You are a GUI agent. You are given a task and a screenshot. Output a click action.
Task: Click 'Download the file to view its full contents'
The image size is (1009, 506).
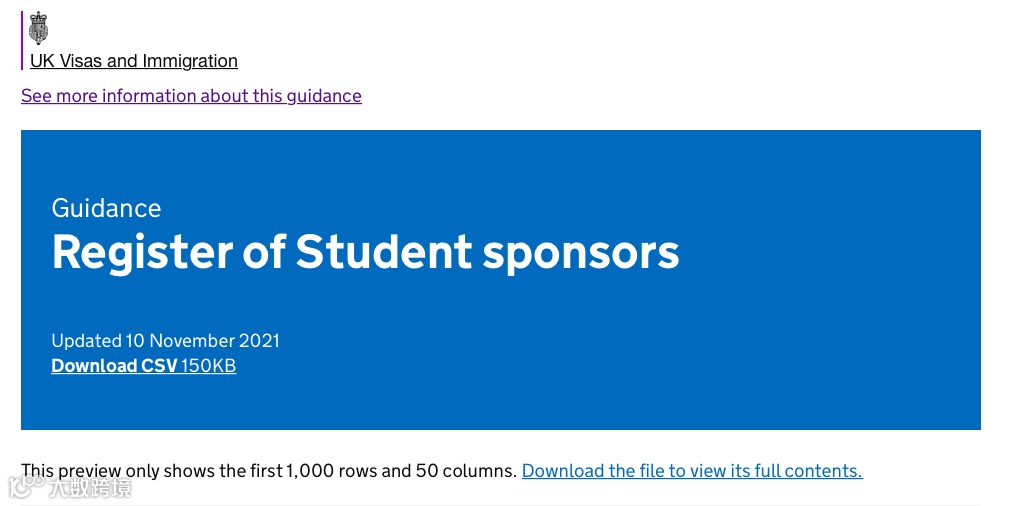pos(691,471)
